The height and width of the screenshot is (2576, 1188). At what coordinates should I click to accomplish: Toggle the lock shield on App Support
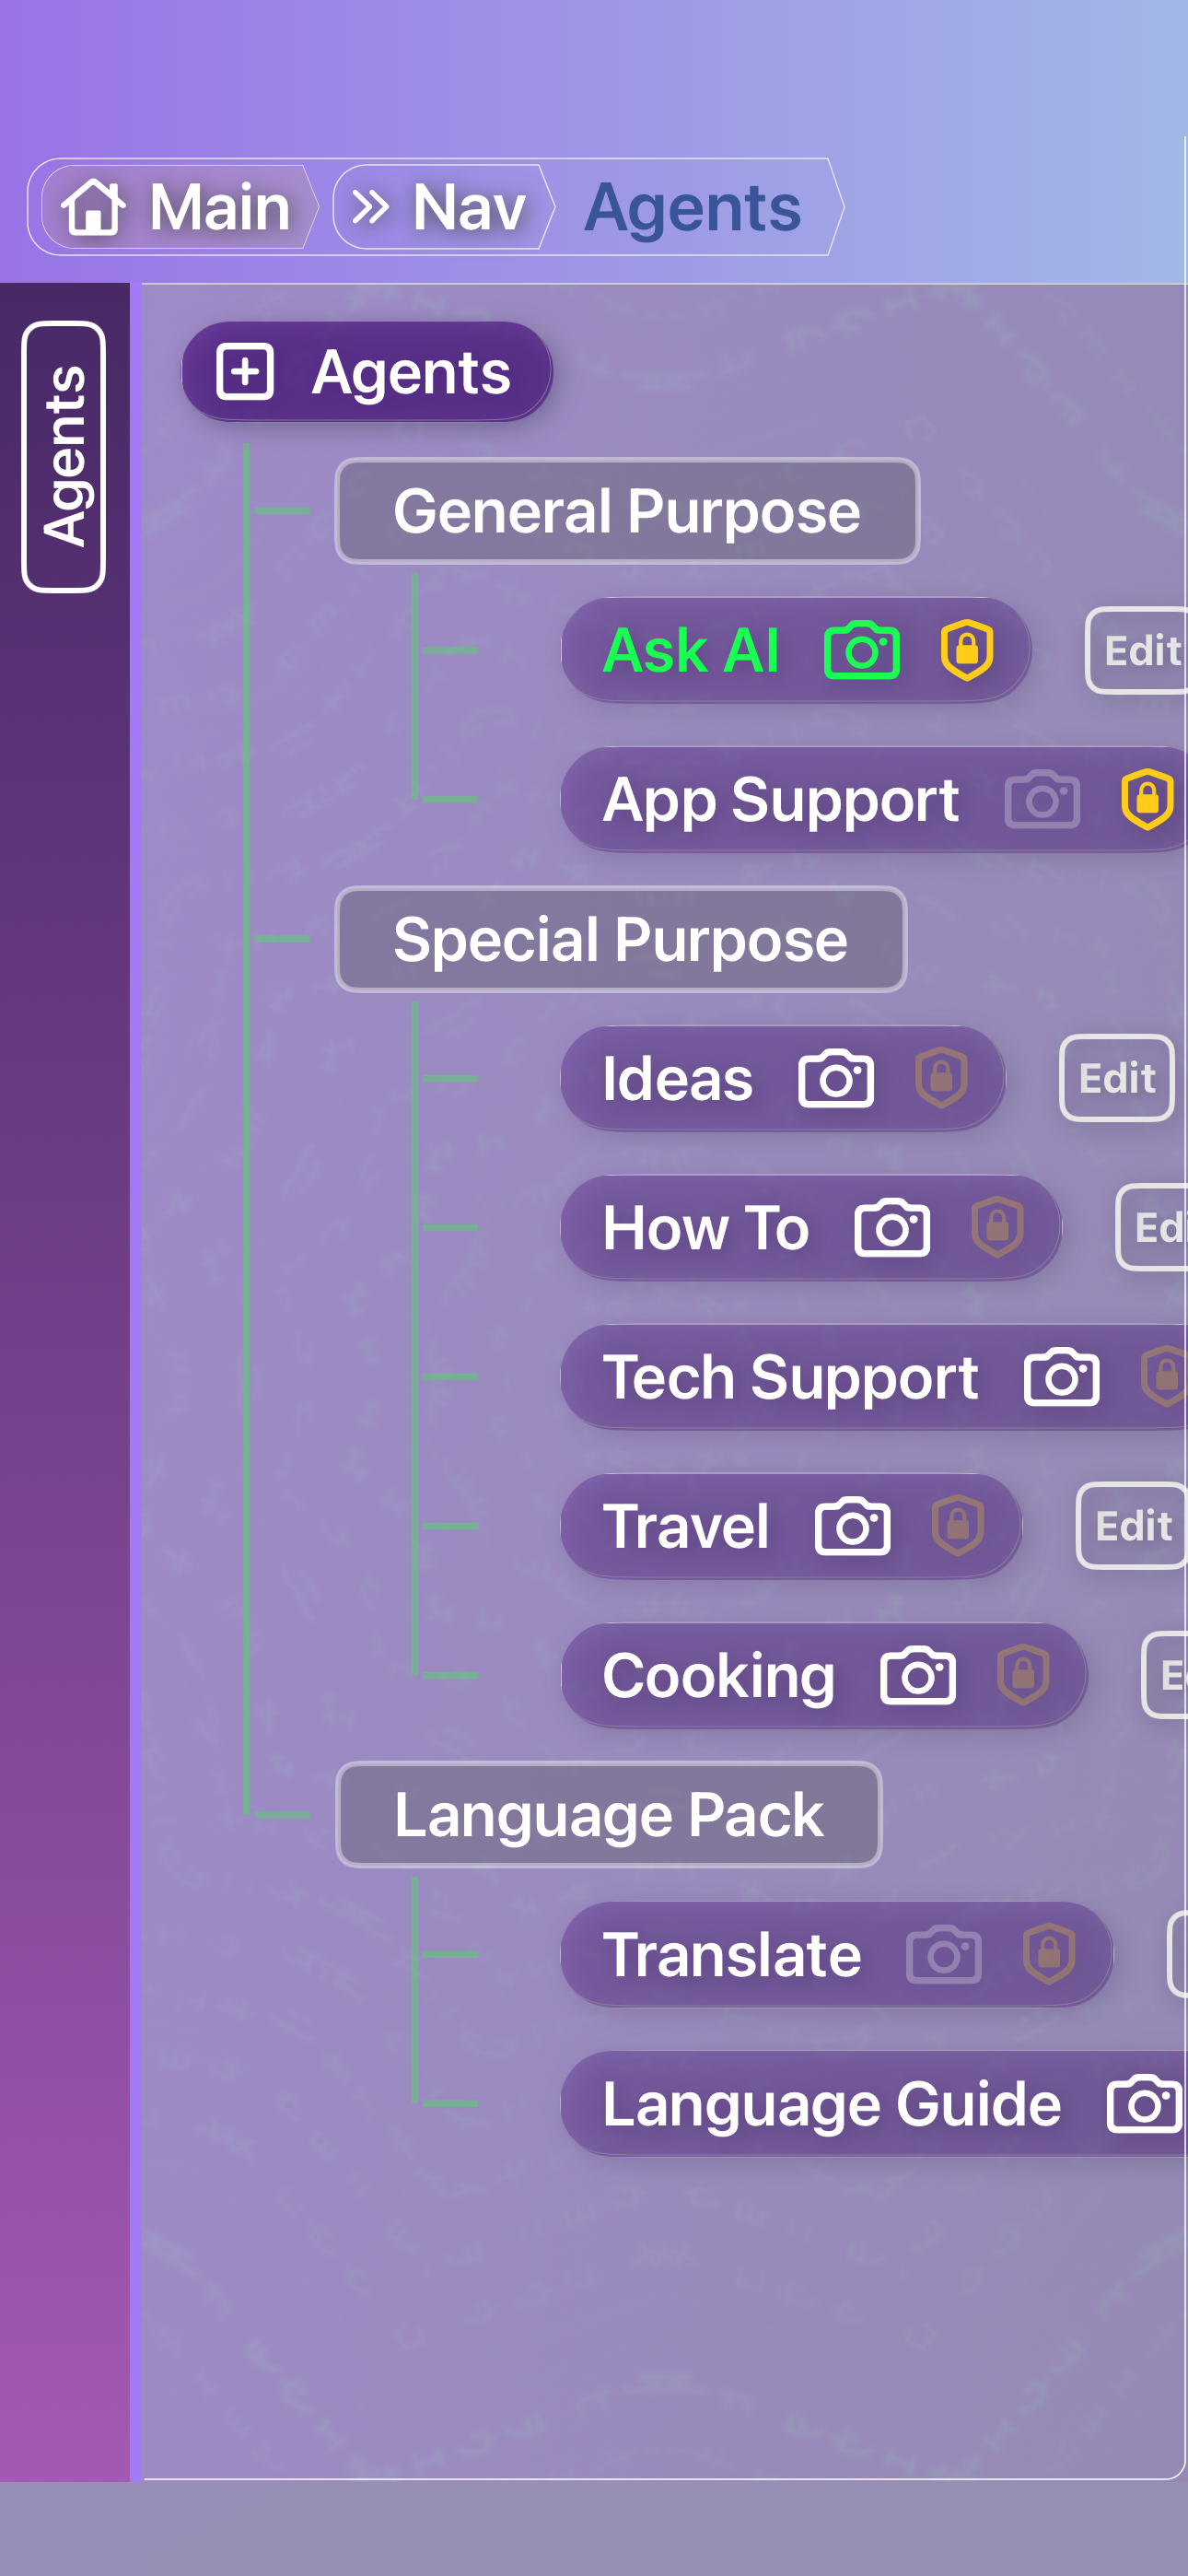pos(1148,798)
